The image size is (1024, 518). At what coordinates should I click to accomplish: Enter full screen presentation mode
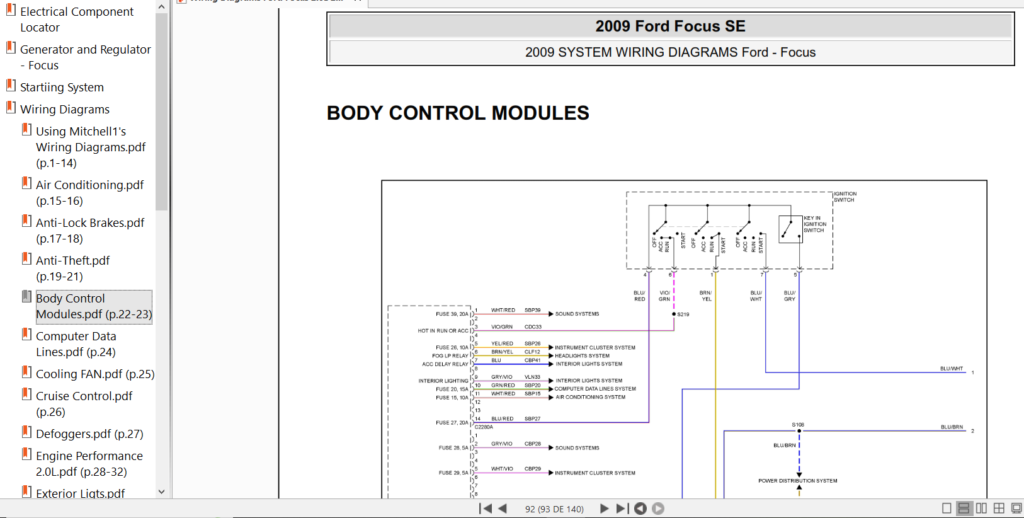click(1016, 508)
